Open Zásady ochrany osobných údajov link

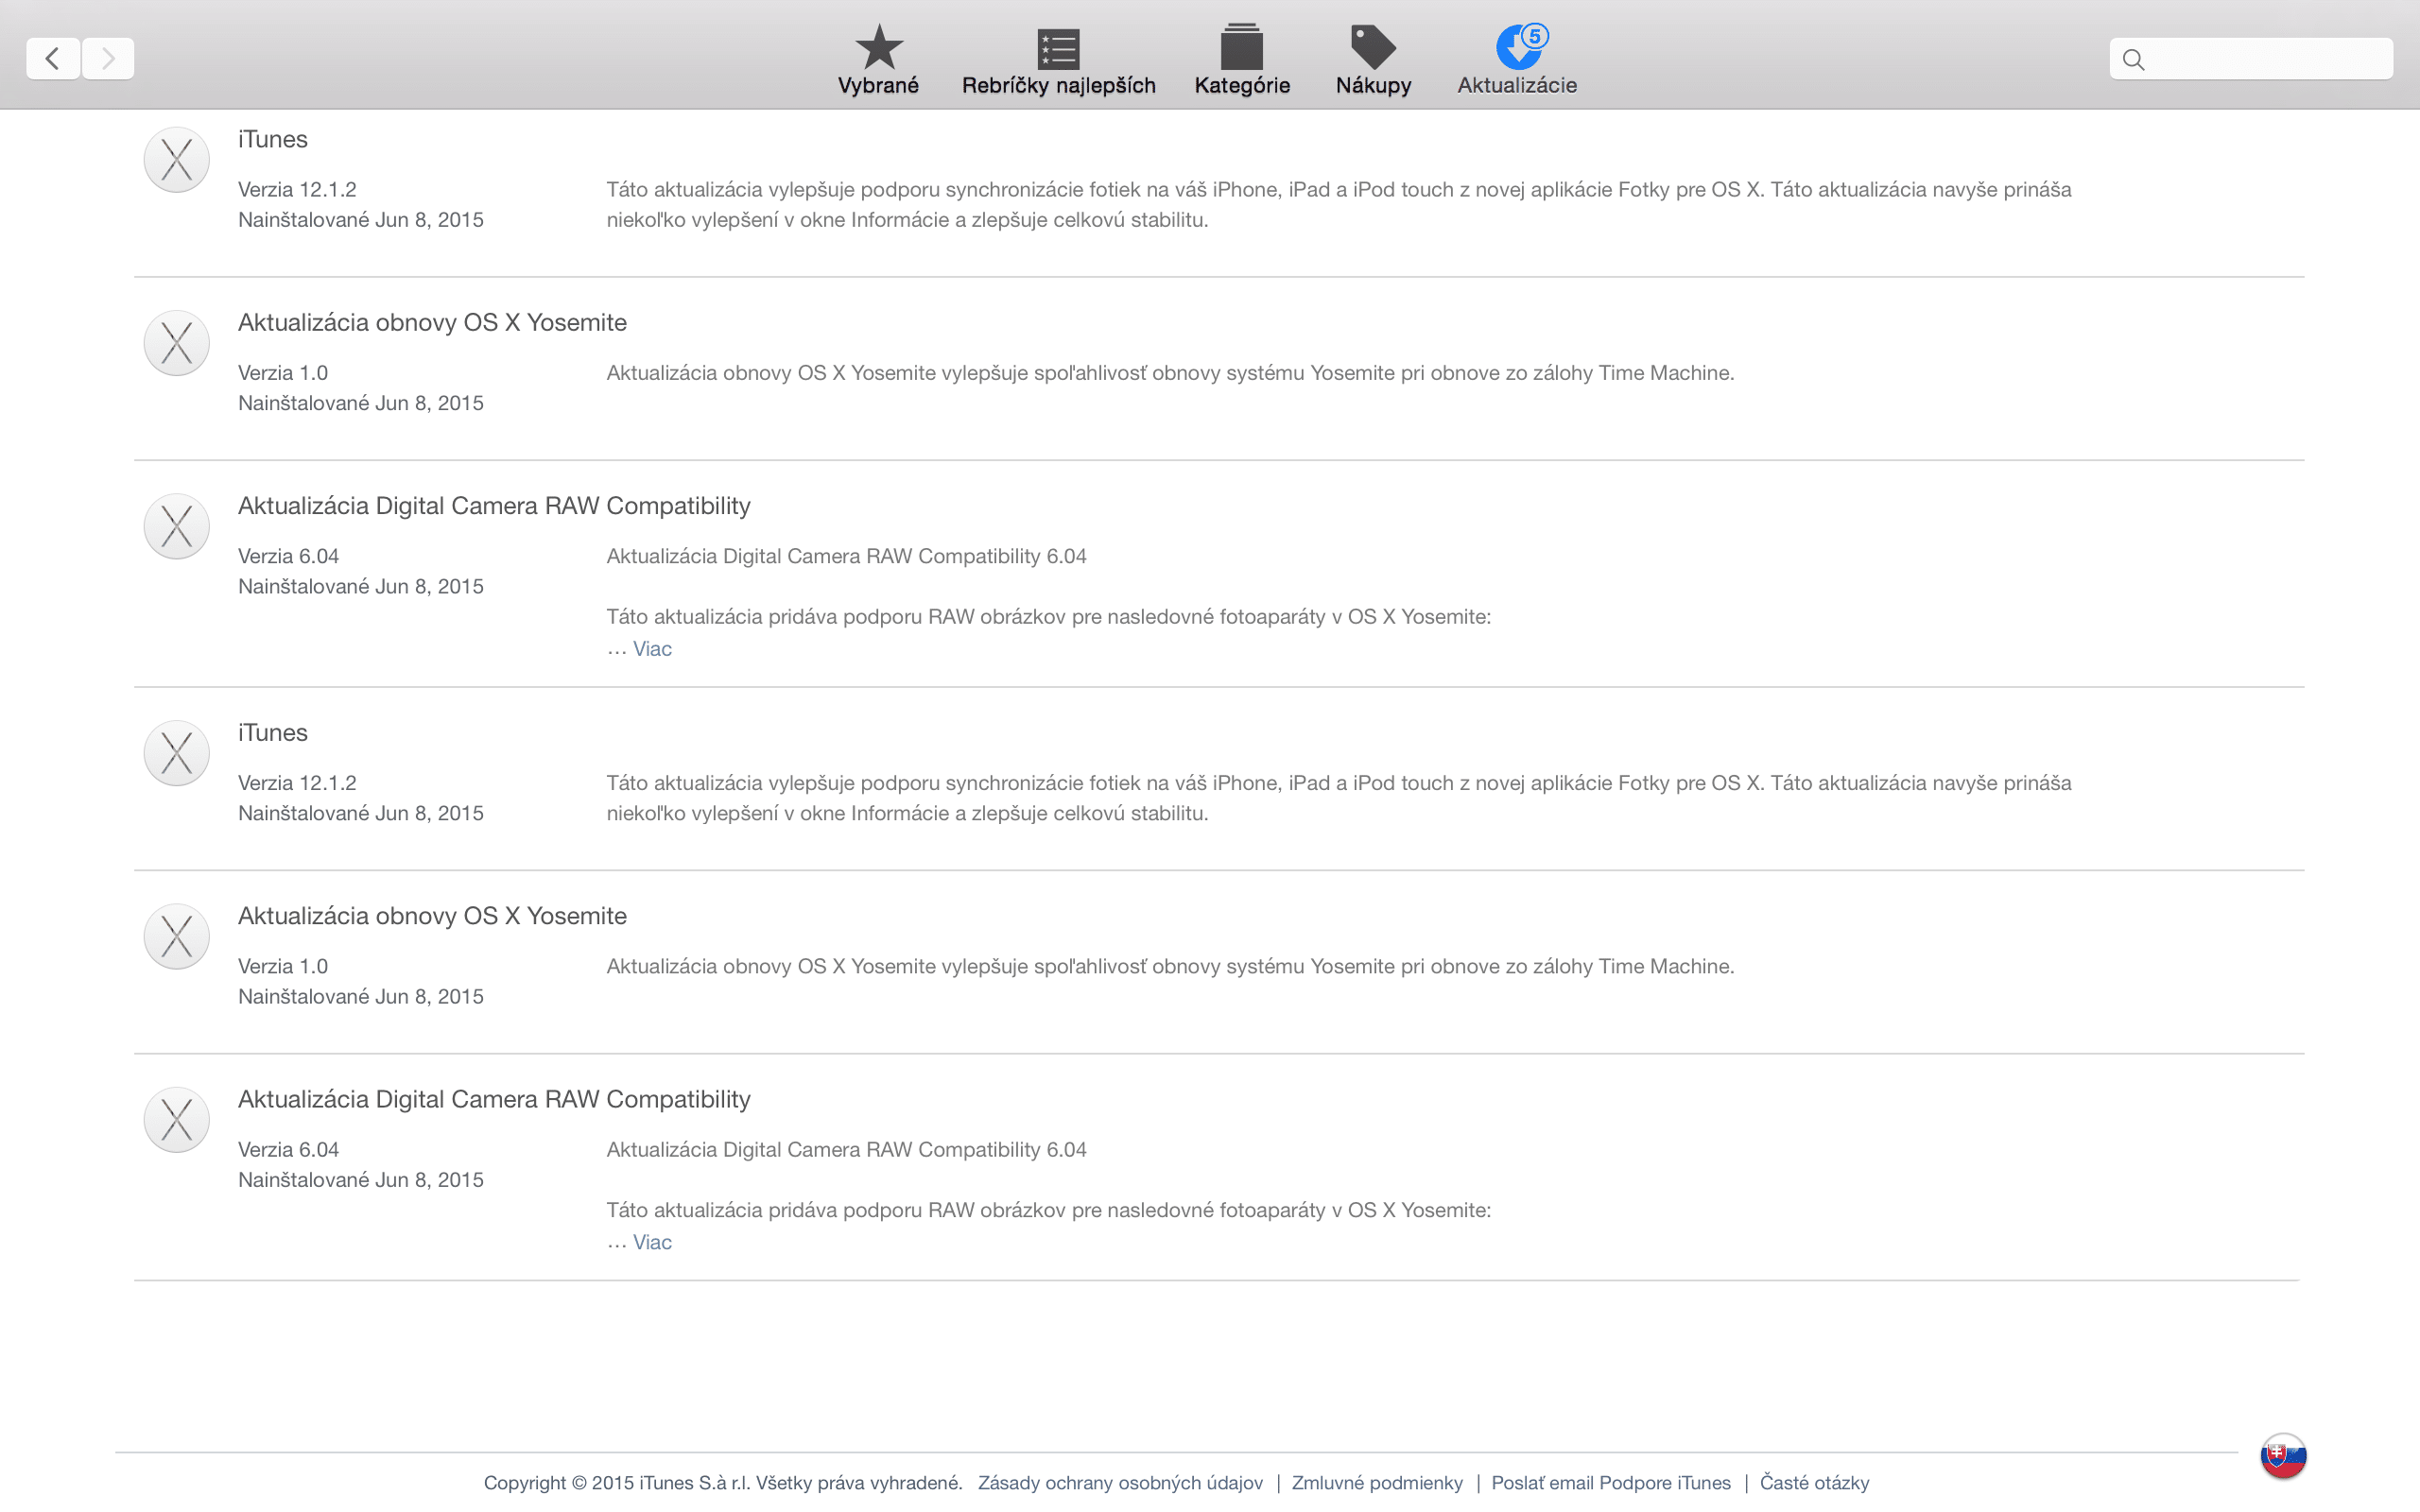tap(1120, 1483)
